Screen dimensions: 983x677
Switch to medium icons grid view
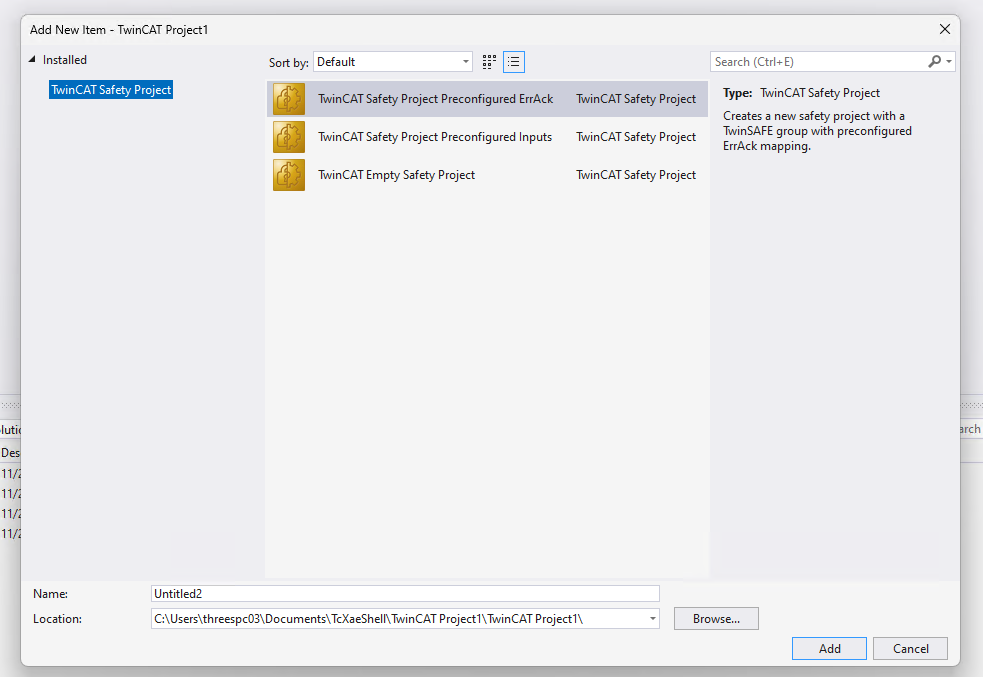point(489,62)
